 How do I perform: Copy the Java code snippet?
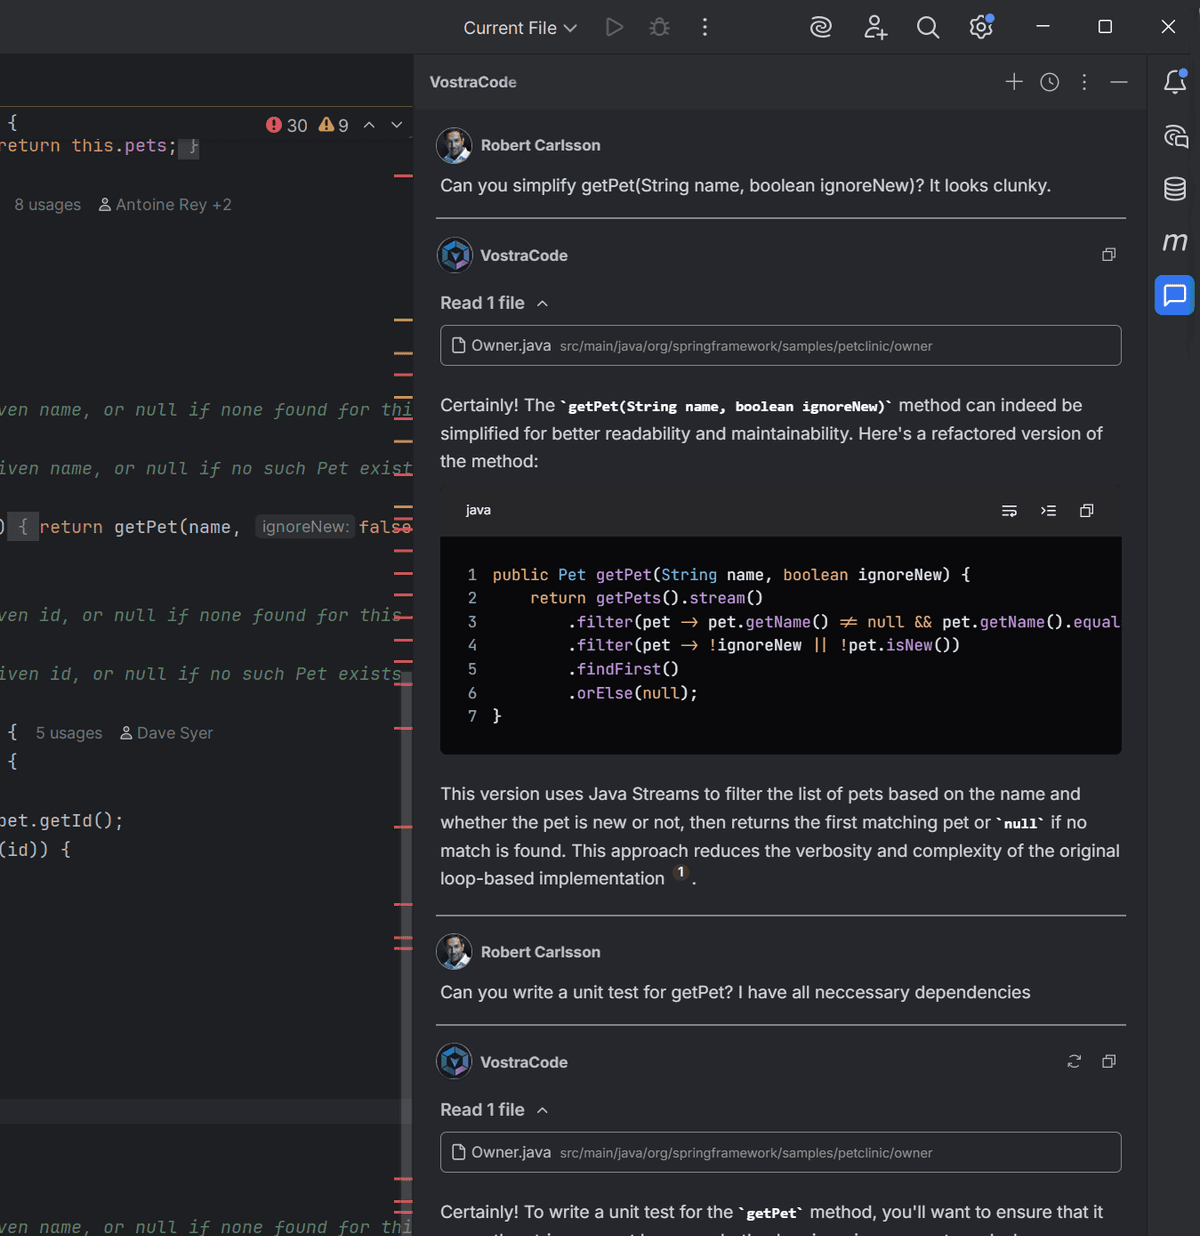1087,510
